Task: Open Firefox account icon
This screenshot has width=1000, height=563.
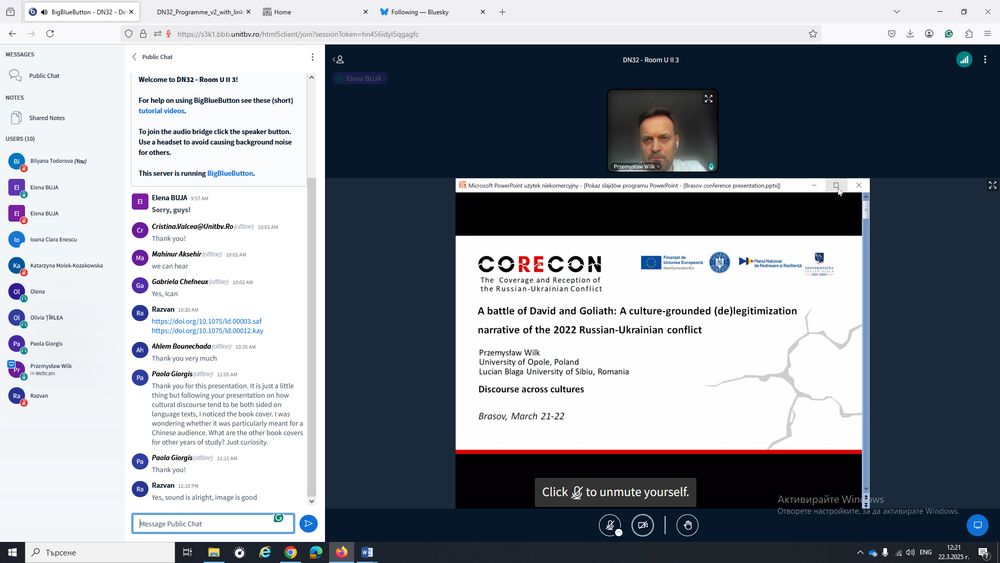Action: tap(929, 34)
